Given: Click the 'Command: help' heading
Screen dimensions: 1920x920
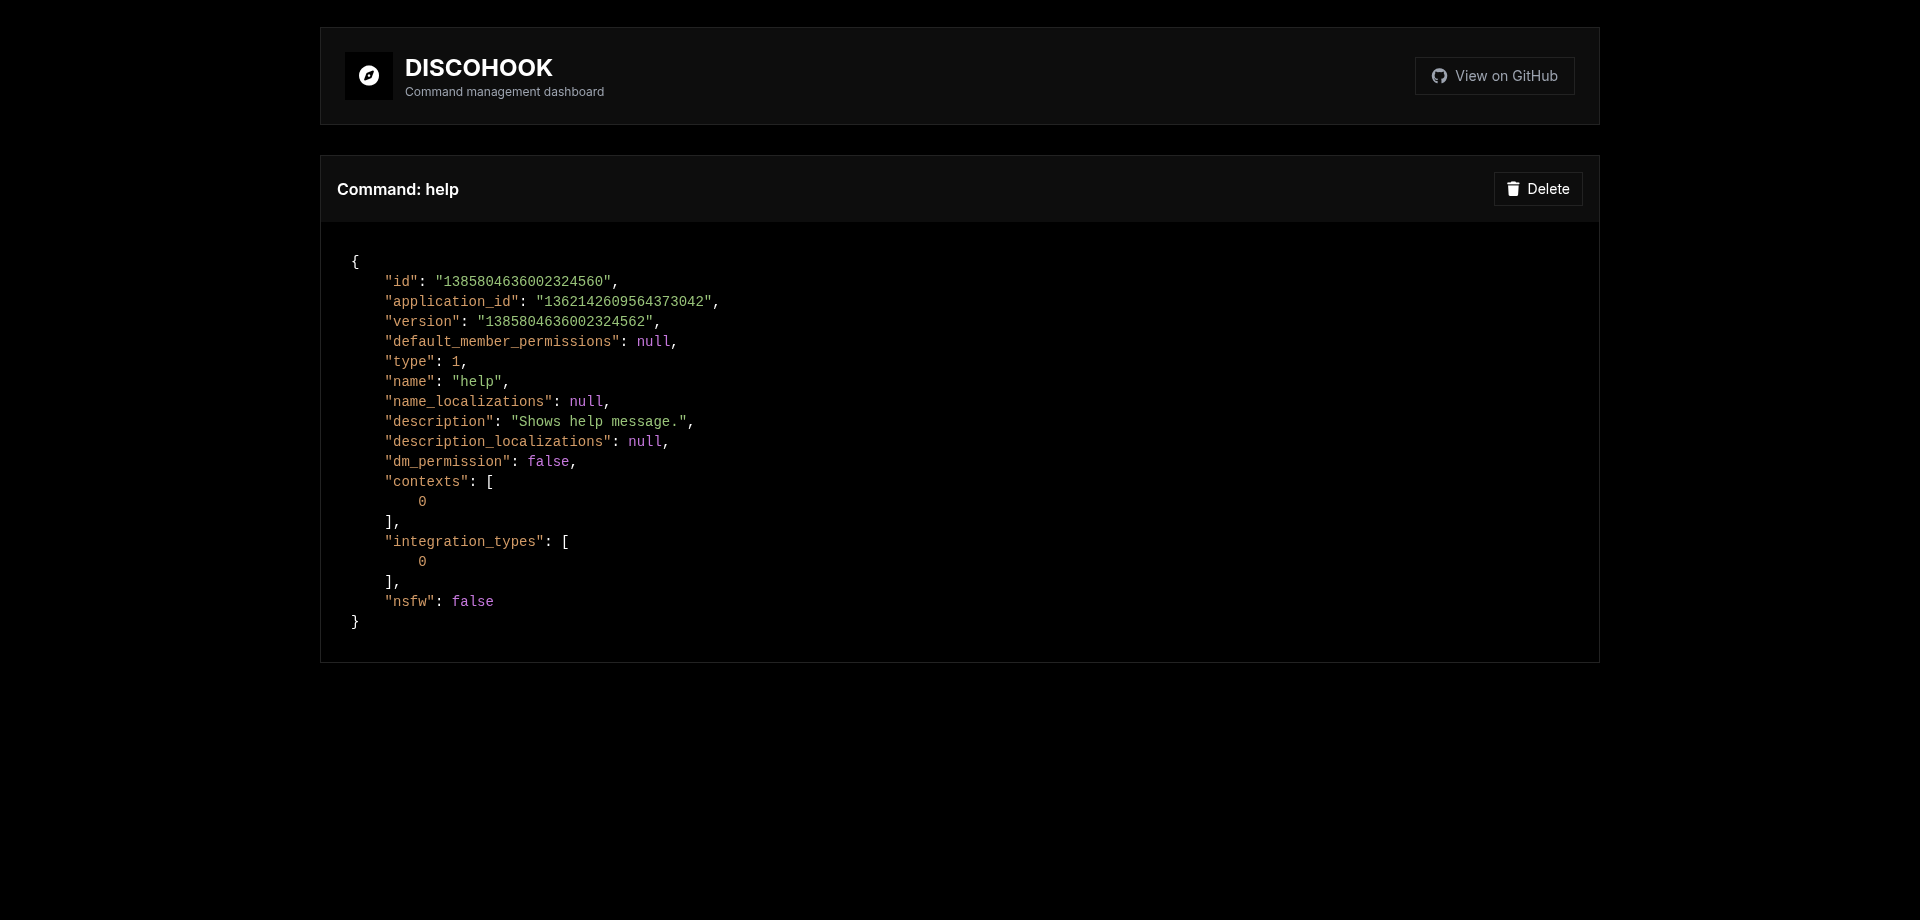Looking at the screenshot, I should pyautogui.click(x=398, y=189).
